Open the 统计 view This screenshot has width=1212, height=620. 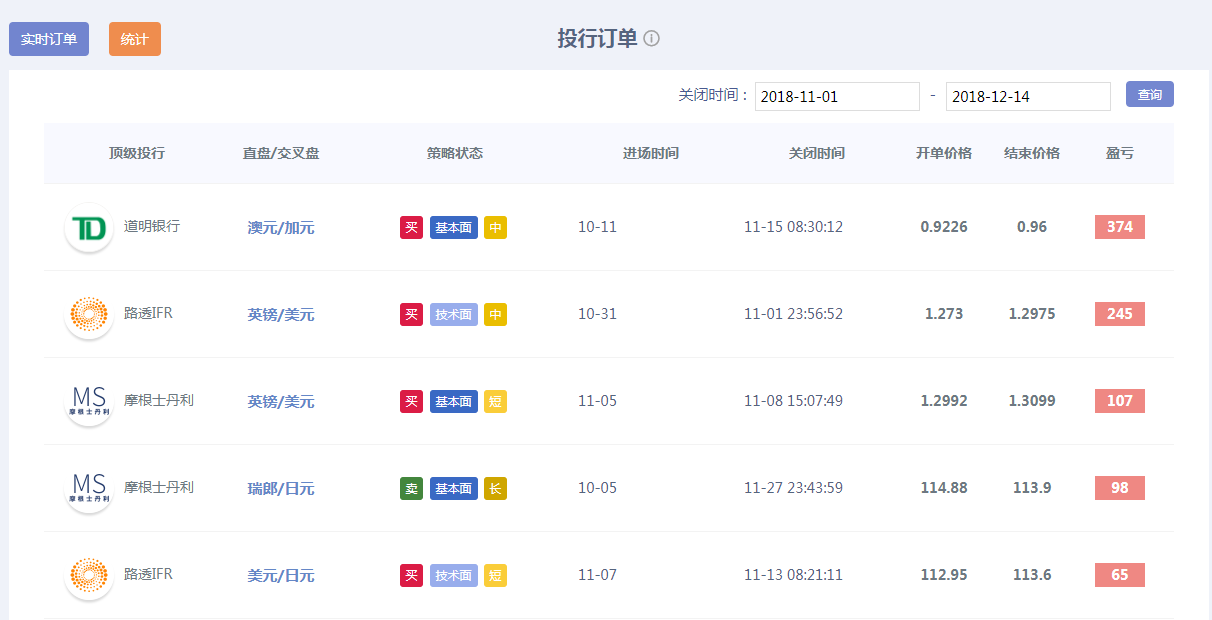[135, 39]
